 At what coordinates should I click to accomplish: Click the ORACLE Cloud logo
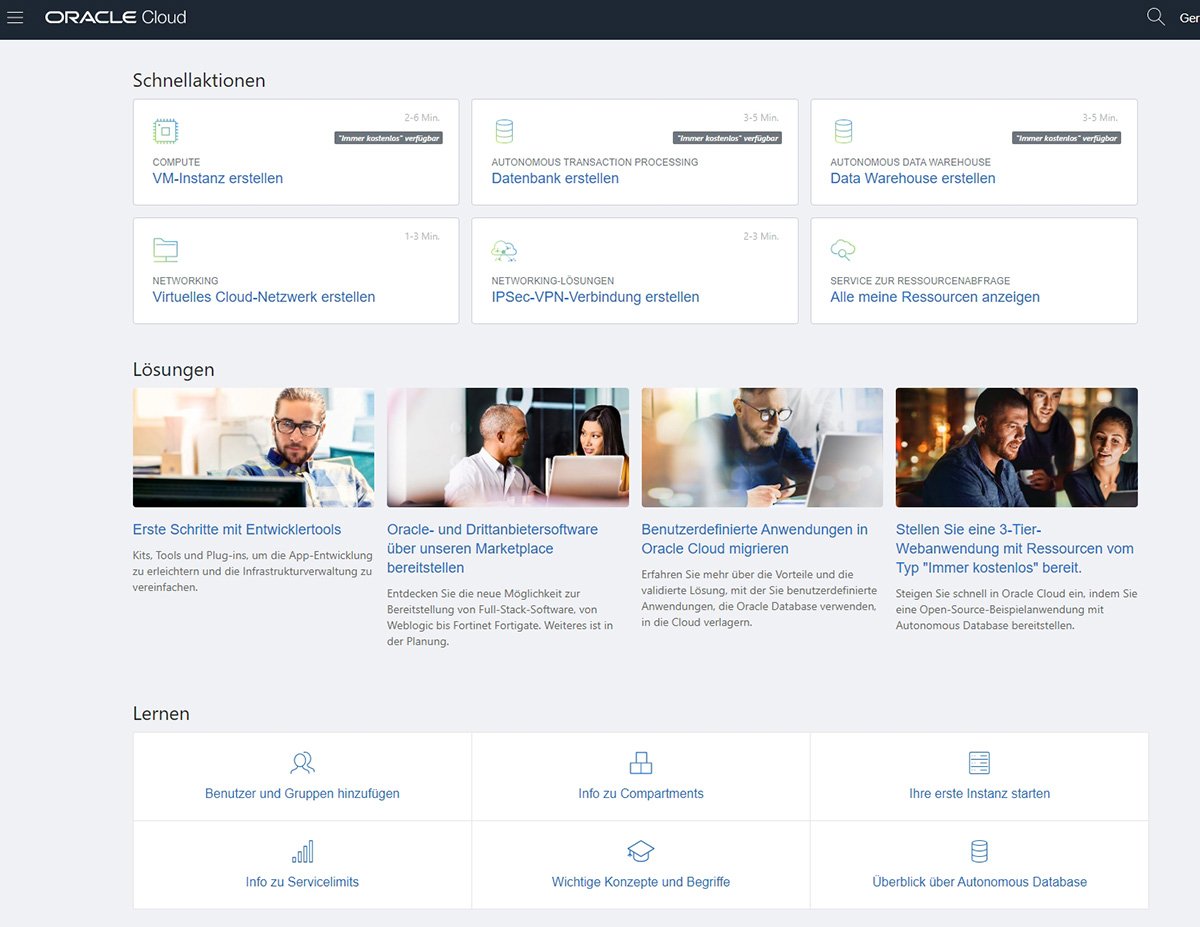(115, 16)
